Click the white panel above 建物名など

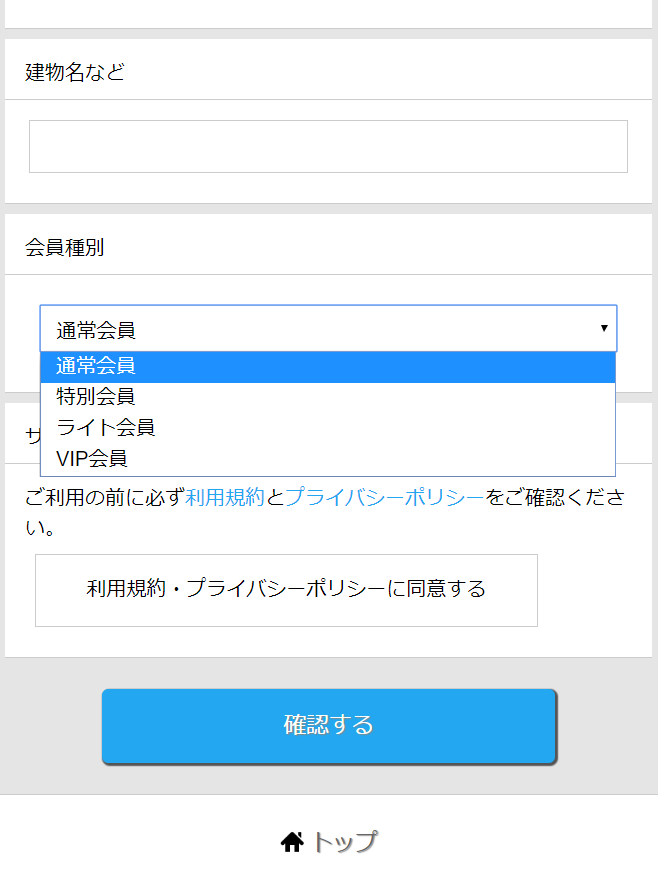pyautogui.click(x=328, y=12)
